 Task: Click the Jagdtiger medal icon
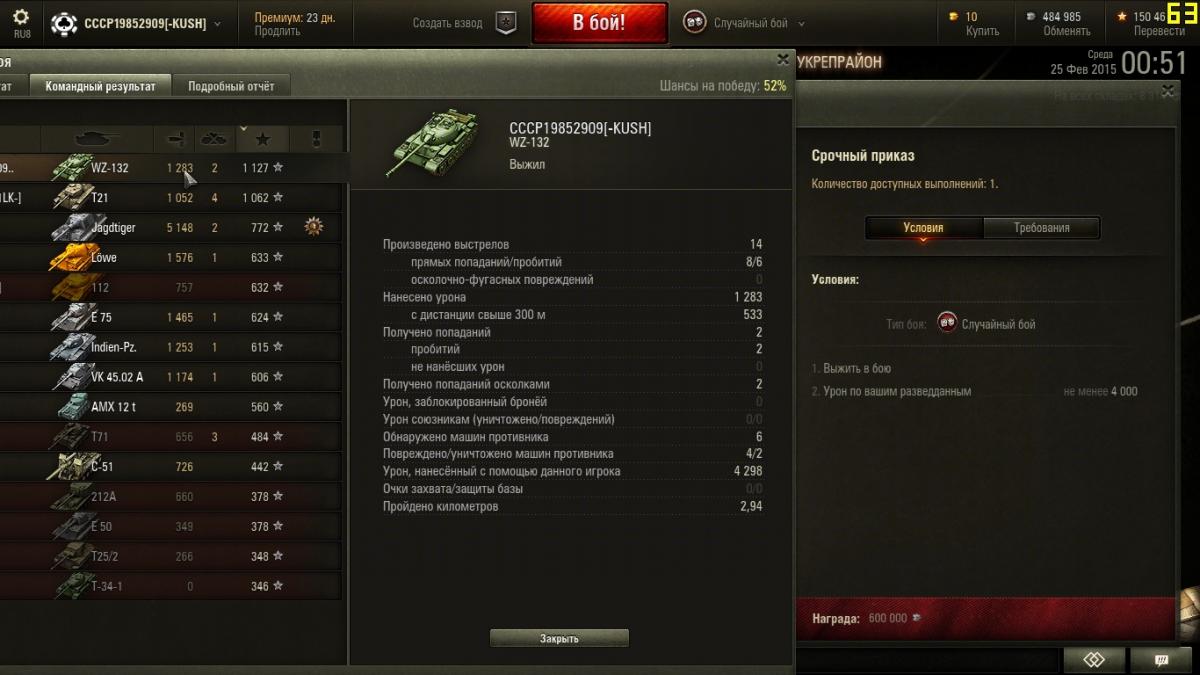(314, 227)
